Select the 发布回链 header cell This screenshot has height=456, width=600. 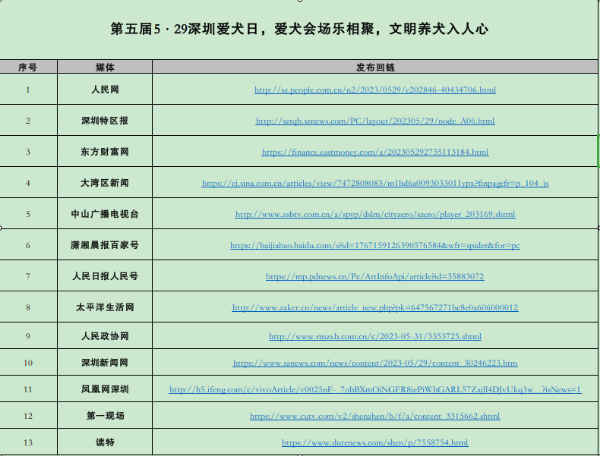coord(375,67)
